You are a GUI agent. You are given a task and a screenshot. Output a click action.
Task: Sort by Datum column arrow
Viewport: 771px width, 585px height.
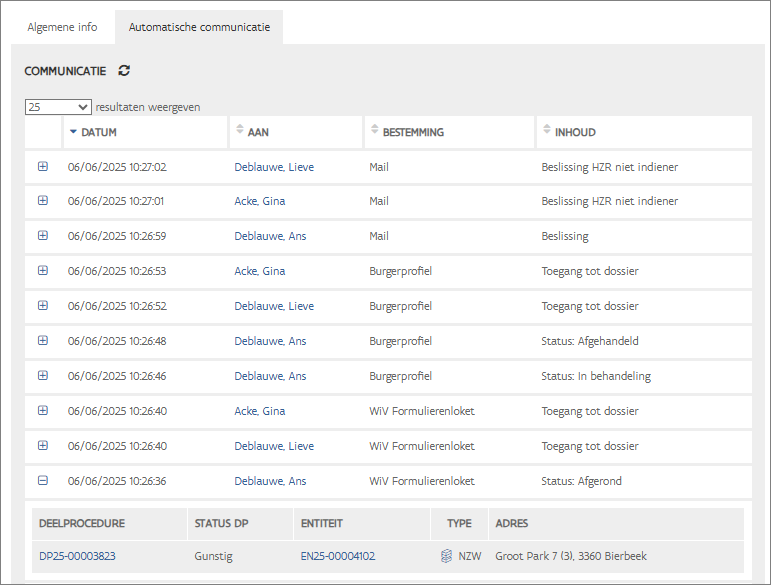pyautogui.click(x=73, y=132)
